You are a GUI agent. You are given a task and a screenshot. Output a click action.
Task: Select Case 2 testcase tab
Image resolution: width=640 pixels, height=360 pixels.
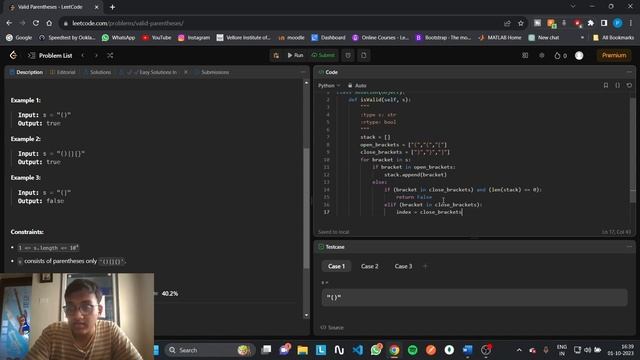pyautogui.click(x=369, y=266)
